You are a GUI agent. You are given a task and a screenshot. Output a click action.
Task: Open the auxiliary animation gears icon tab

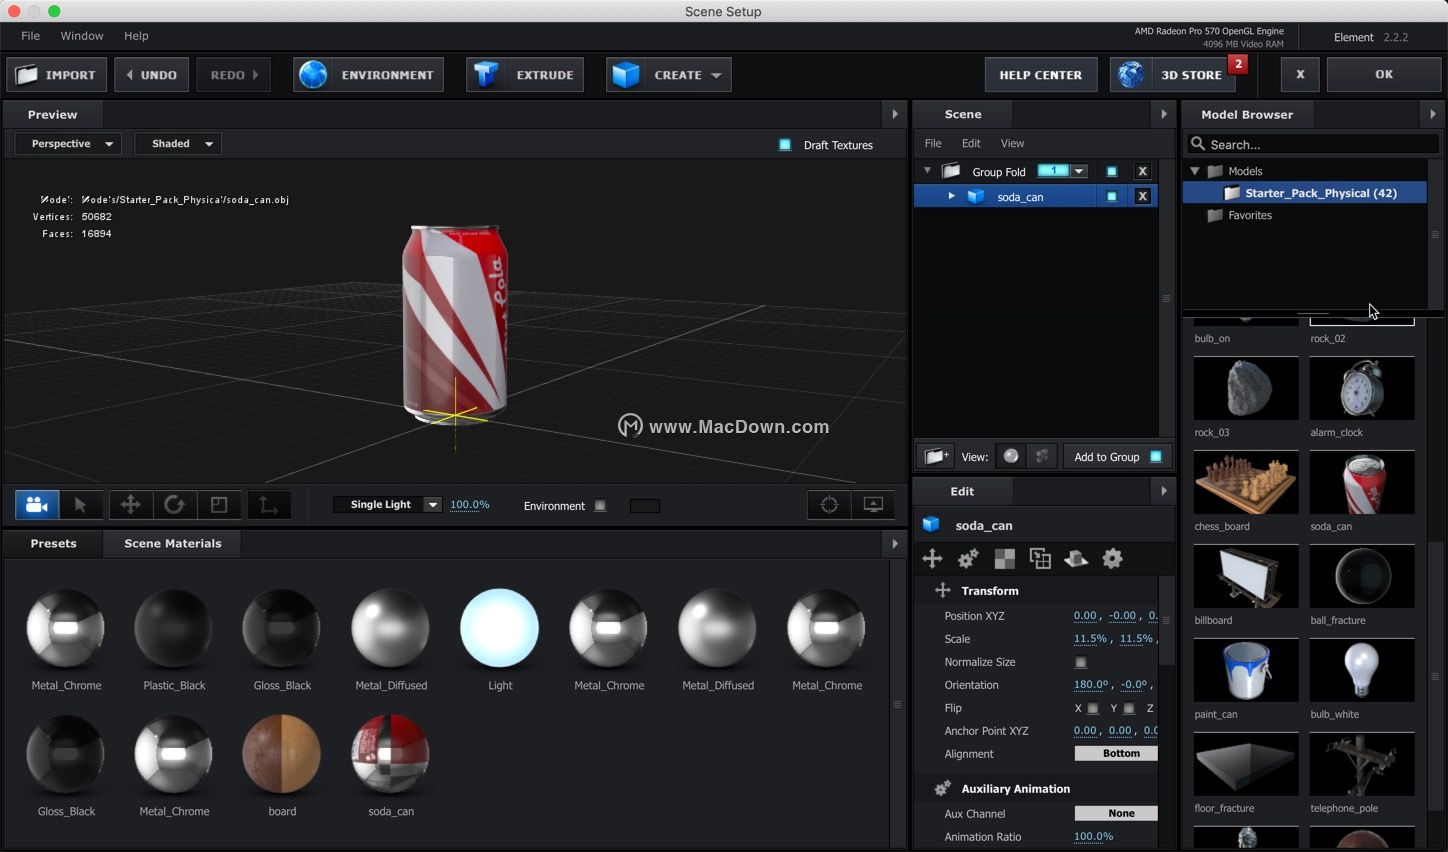pyautogui.click(x=968, y=559)
